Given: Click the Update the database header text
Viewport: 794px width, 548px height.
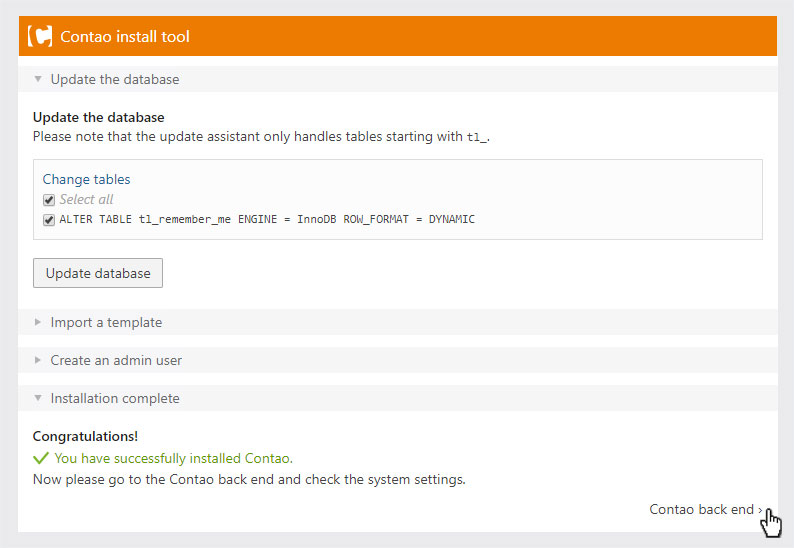Looking at the screenshot, I should click(x=115, y=80).
